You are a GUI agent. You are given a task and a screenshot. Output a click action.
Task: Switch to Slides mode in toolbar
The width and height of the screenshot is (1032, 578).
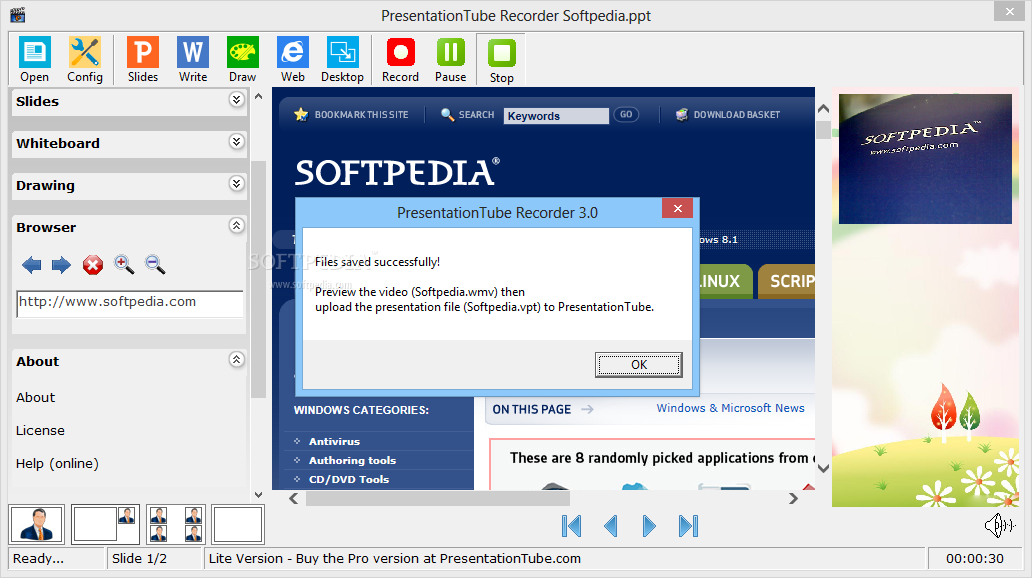143,60
